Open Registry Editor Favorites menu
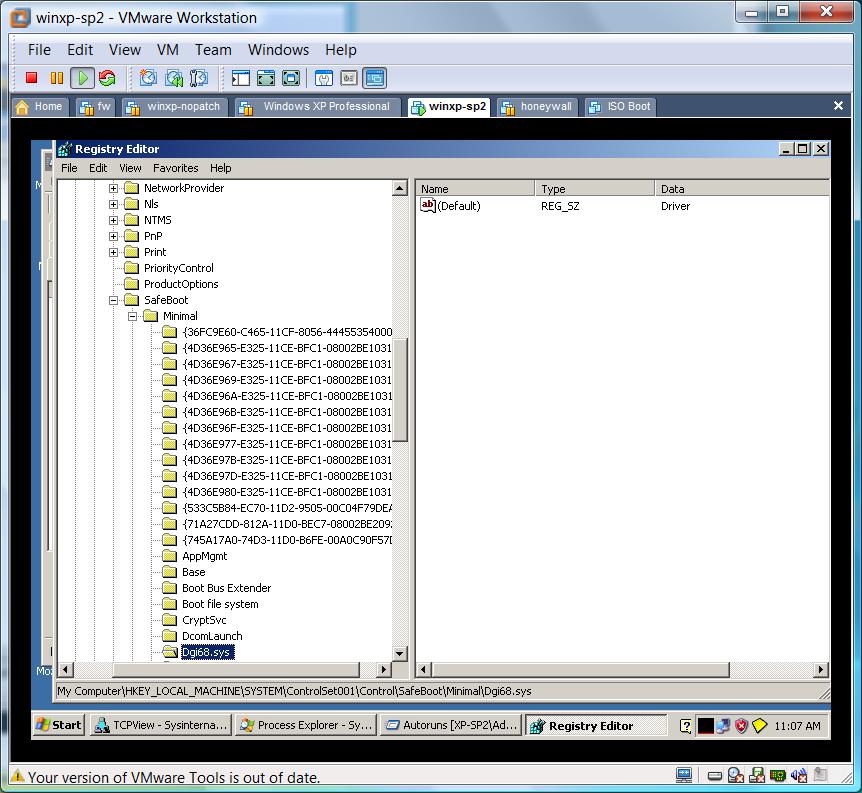862x793 pixels. click(175, 168)
